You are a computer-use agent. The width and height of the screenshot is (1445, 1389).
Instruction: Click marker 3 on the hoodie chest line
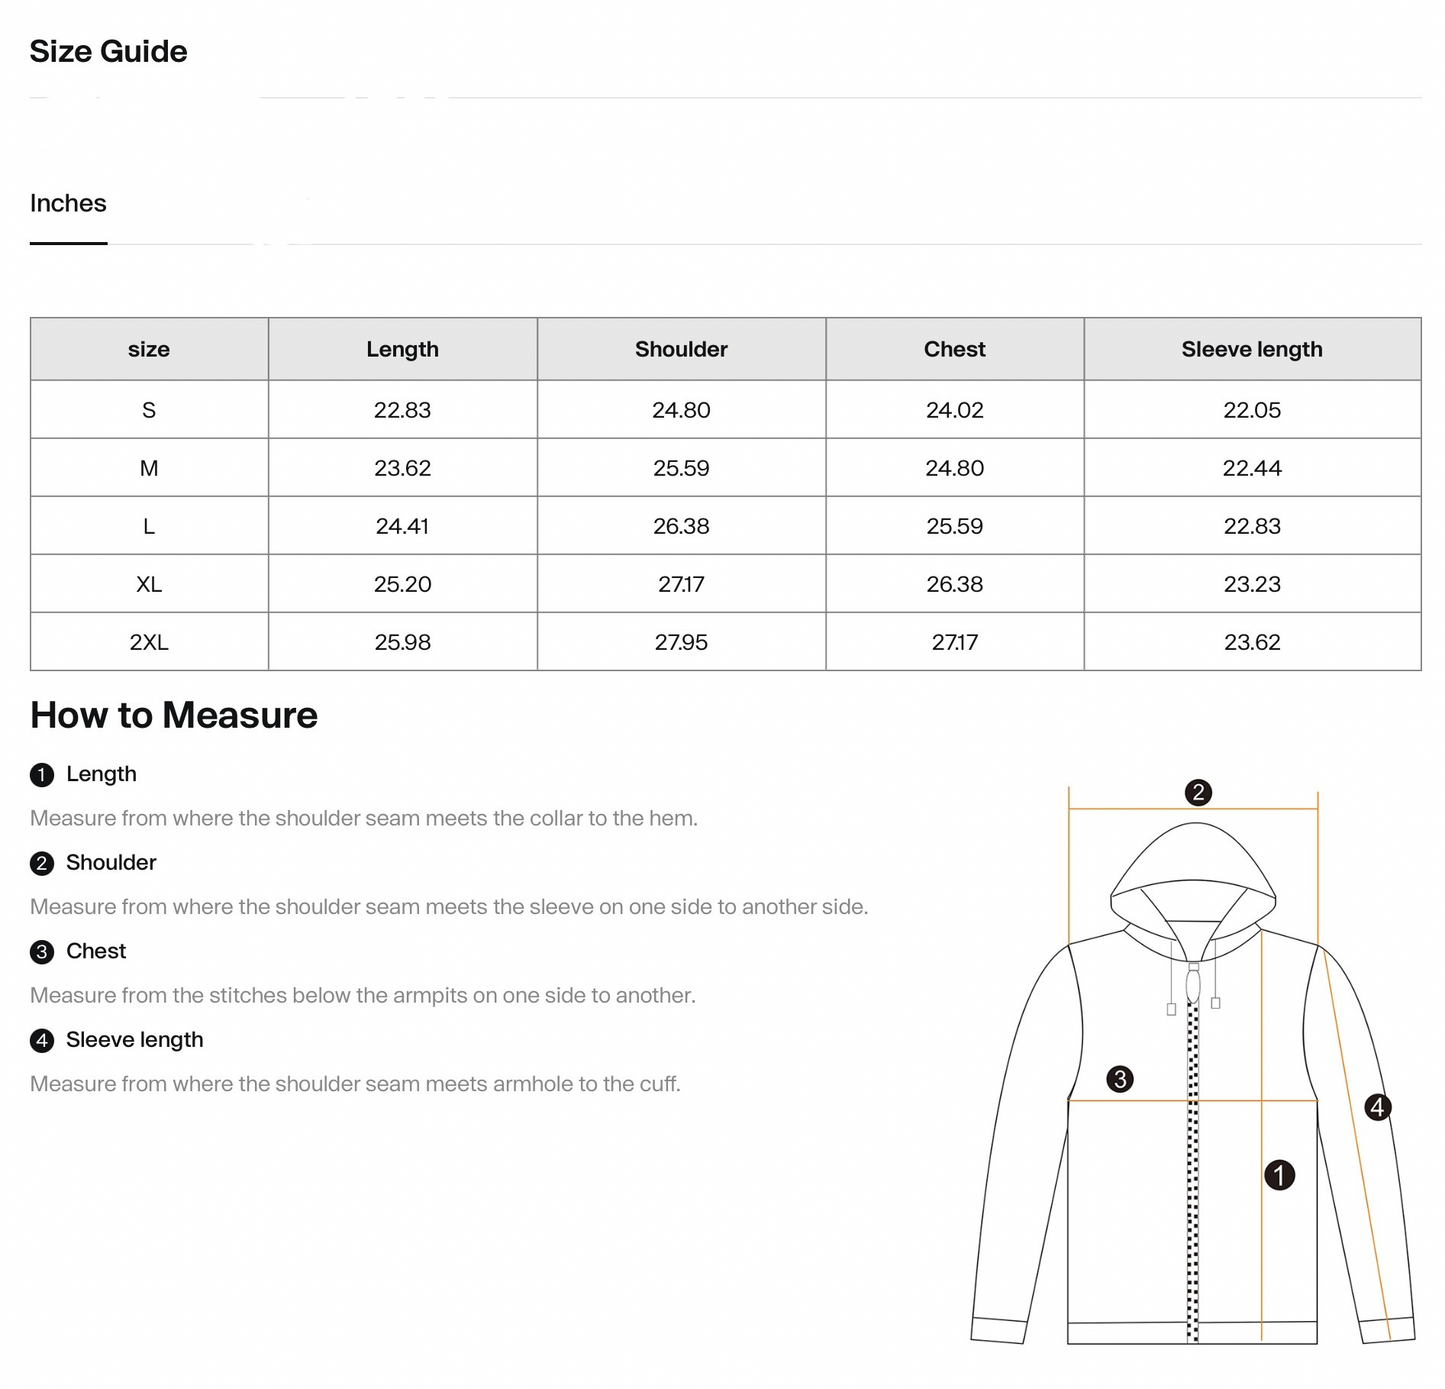pos(1120,1079)
